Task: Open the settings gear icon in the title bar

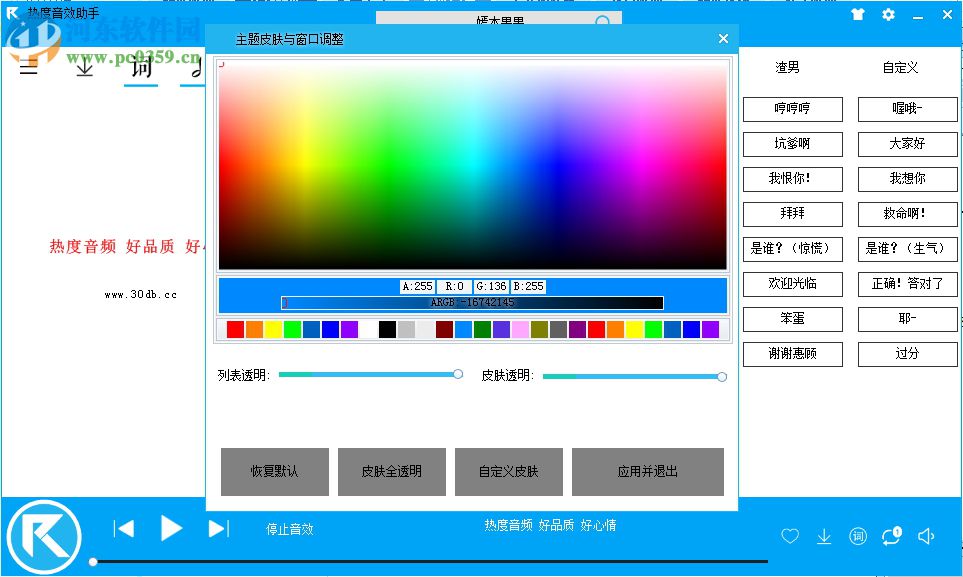Action: pyautogui.click(x=887, y=15)
